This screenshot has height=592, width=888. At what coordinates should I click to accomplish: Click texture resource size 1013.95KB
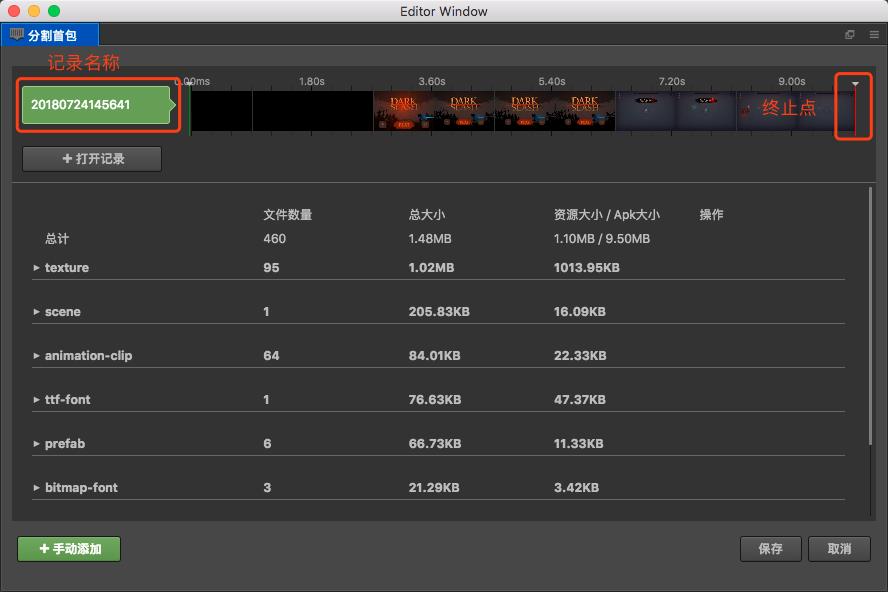[587, 267]
